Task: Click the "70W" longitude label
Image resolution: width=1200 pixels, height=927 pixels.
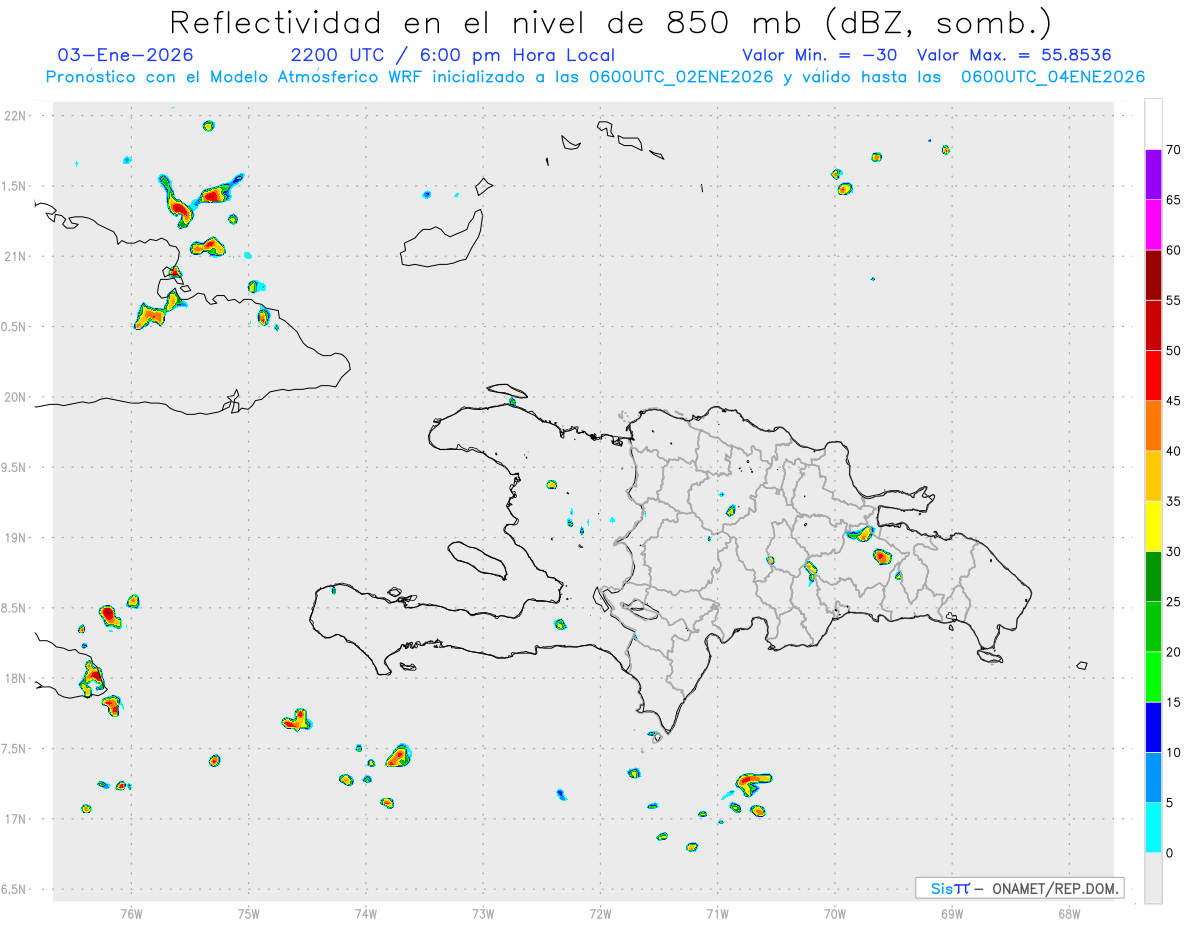Action: [835, 913]
